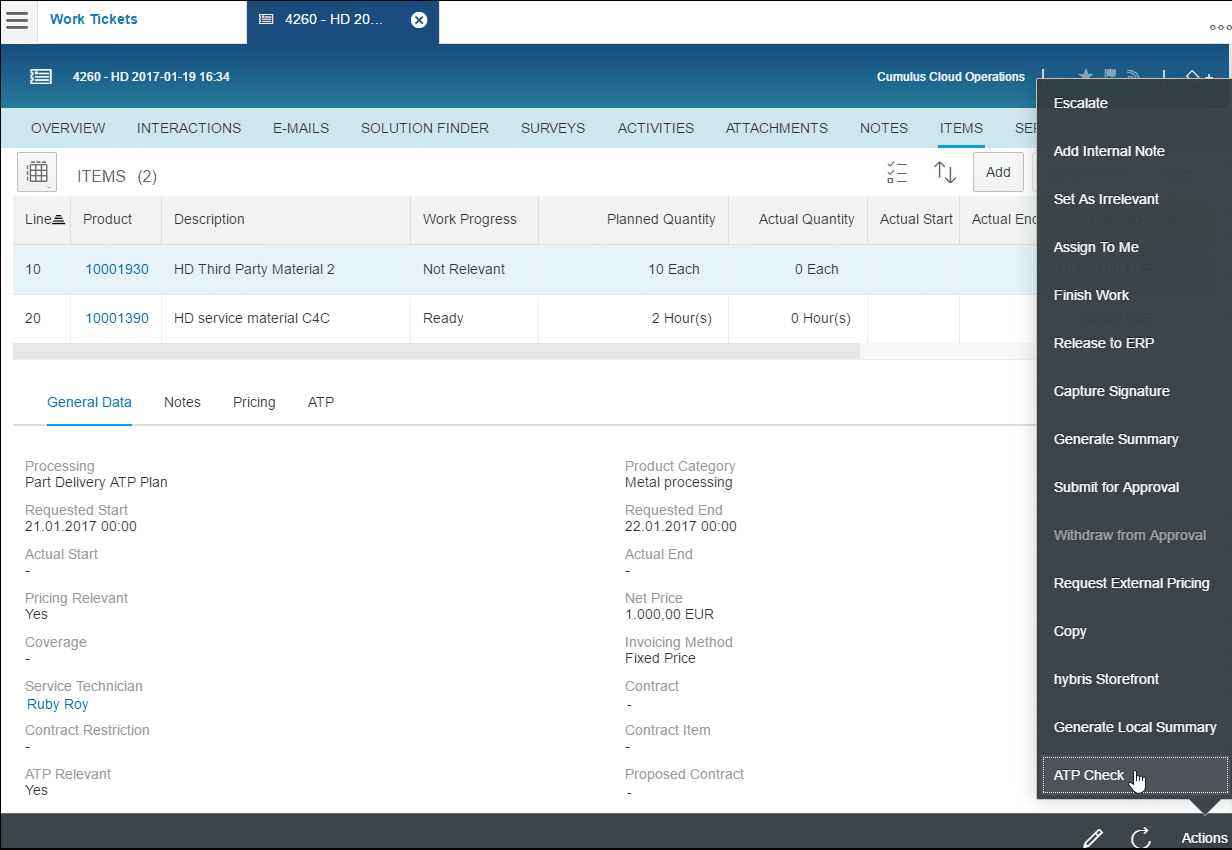Viewport: 1232px width, 850px height.
Task: Select Escalate from the actions list
Action: [1080, 103]
